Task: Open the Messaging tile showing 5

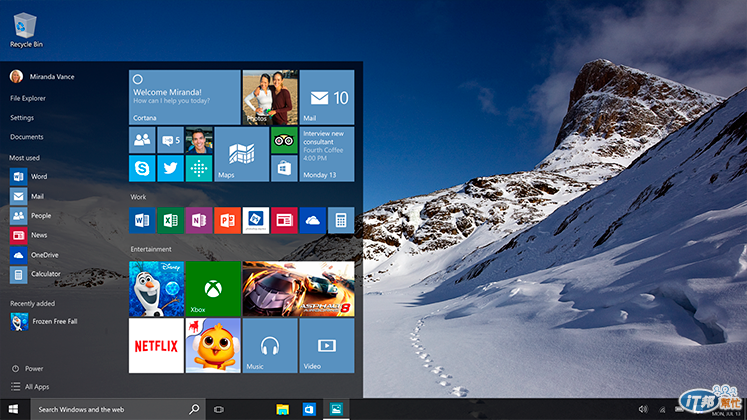Action: tap(170, 140)
